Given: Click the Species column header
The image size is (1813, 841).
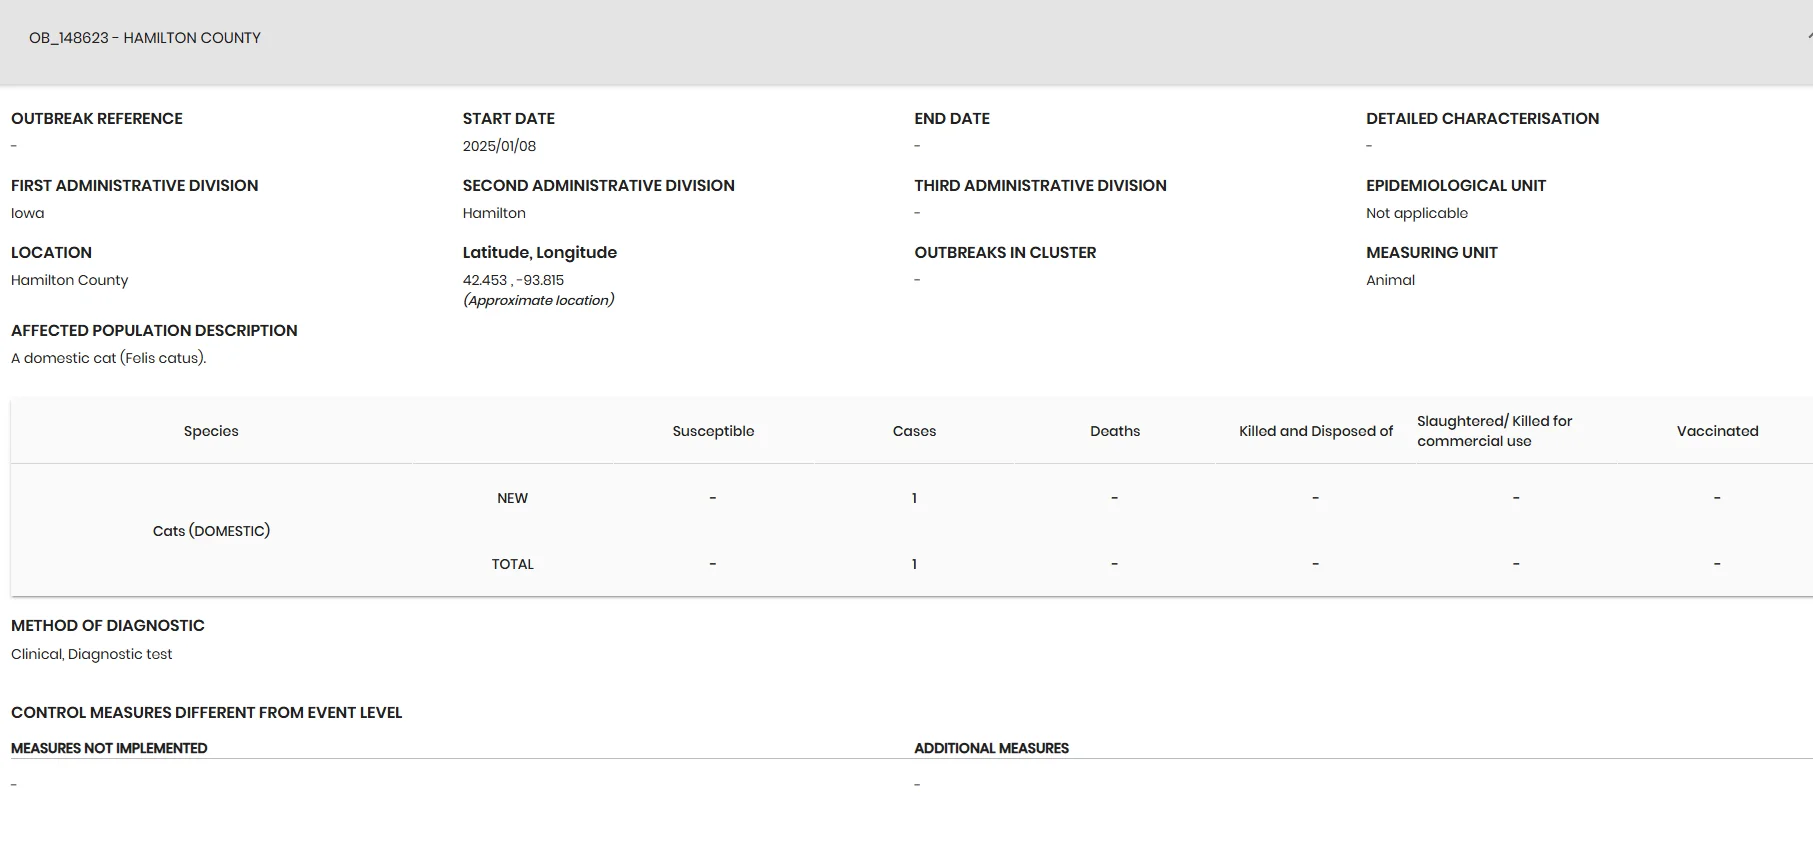Looking at the screenshot, I should (x=211, y=431).
